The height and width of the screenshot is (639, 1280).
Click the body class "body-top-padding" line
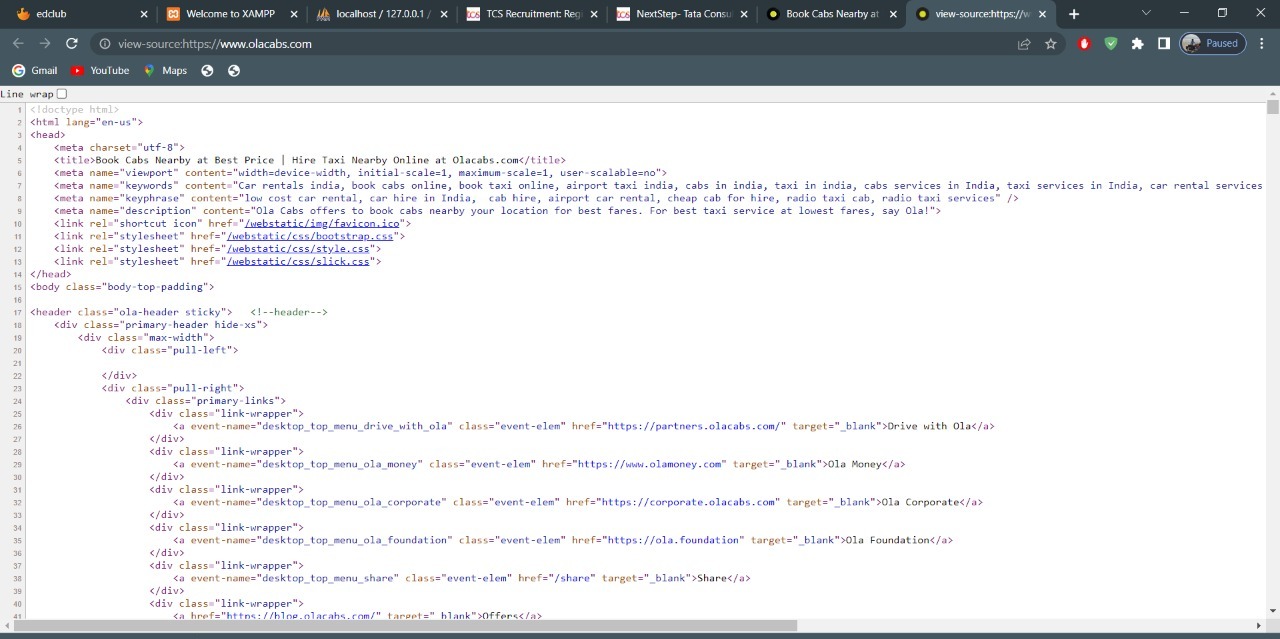click(122, 287)
